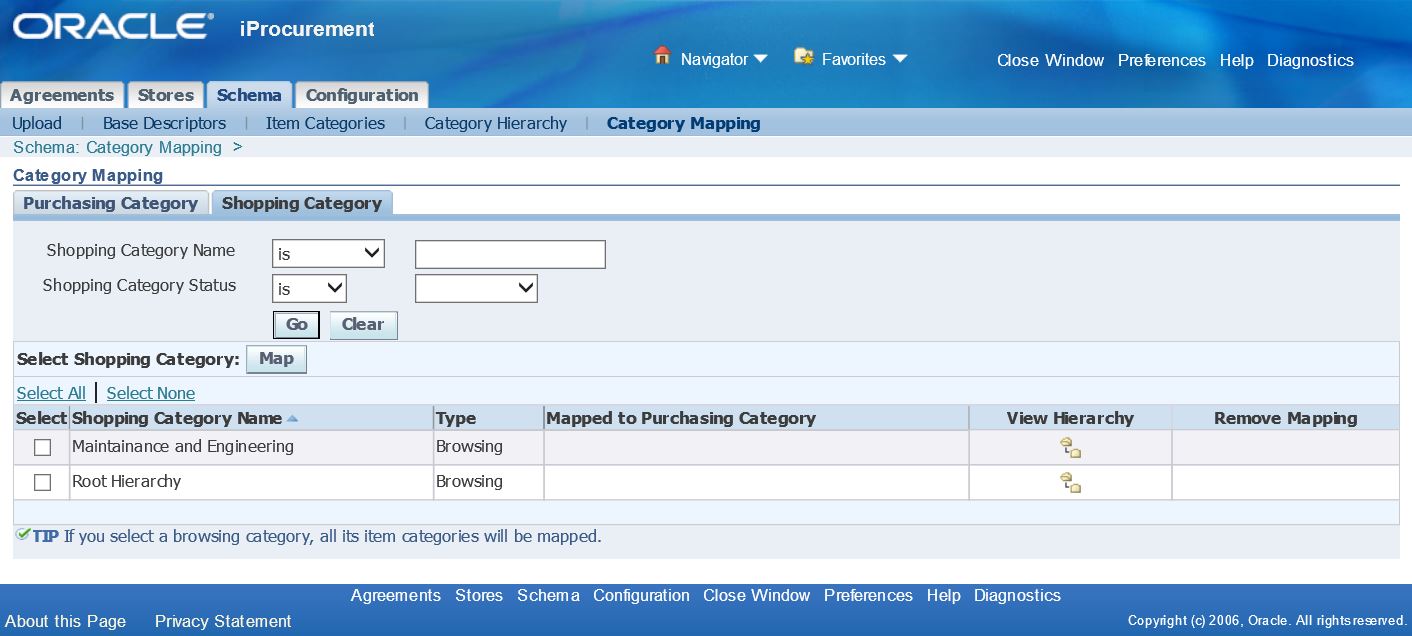
Task: Click footer Help link
Action: pos(943,595)
